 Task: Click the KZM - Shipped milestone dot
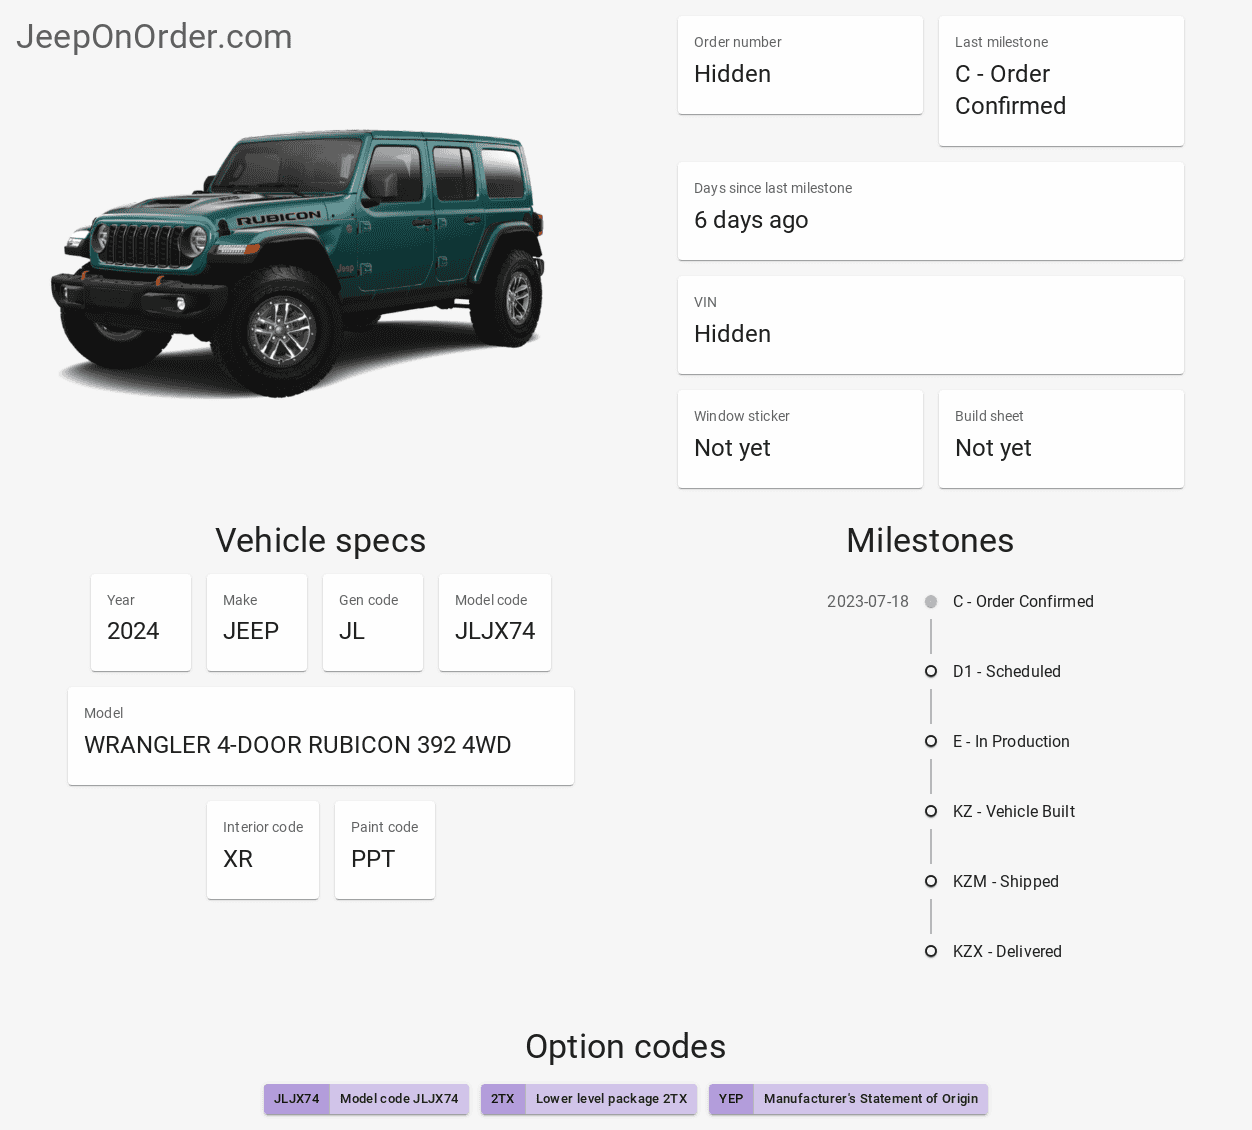[x=931, y=881]
